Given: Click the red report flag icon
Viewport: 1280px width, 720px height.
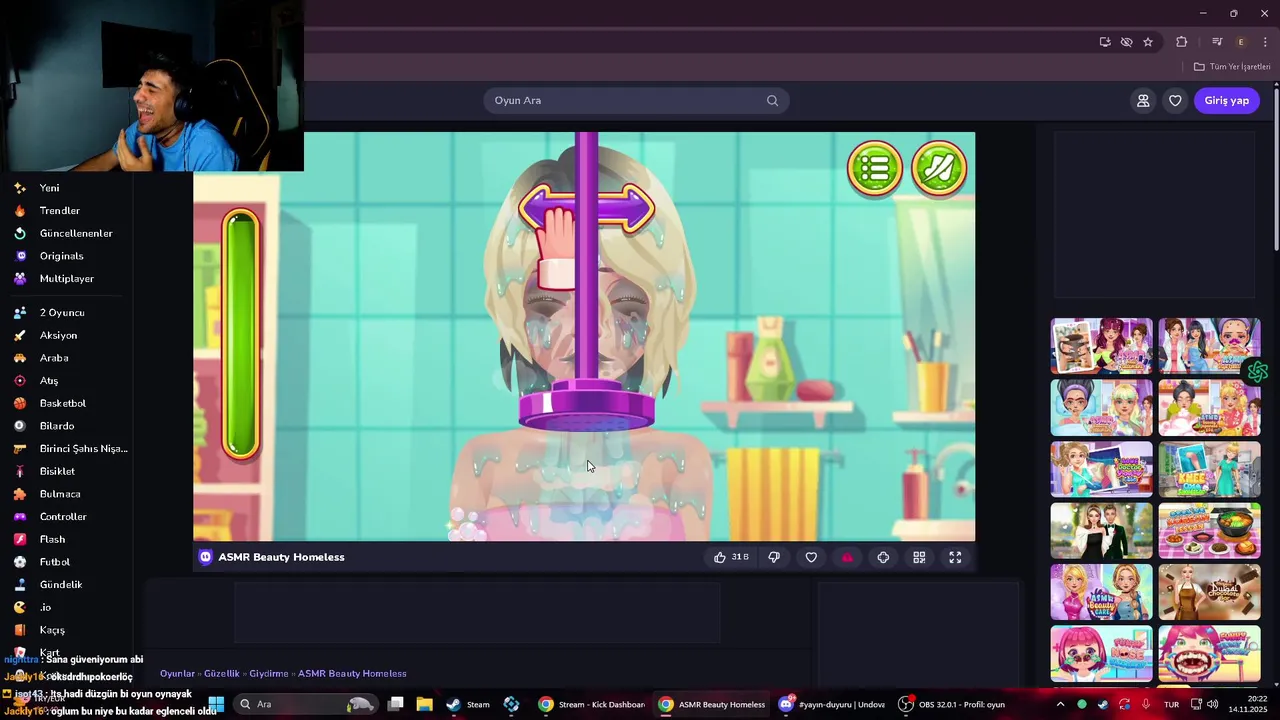Looking at the screenshot, I should click(x=847, y=557).
